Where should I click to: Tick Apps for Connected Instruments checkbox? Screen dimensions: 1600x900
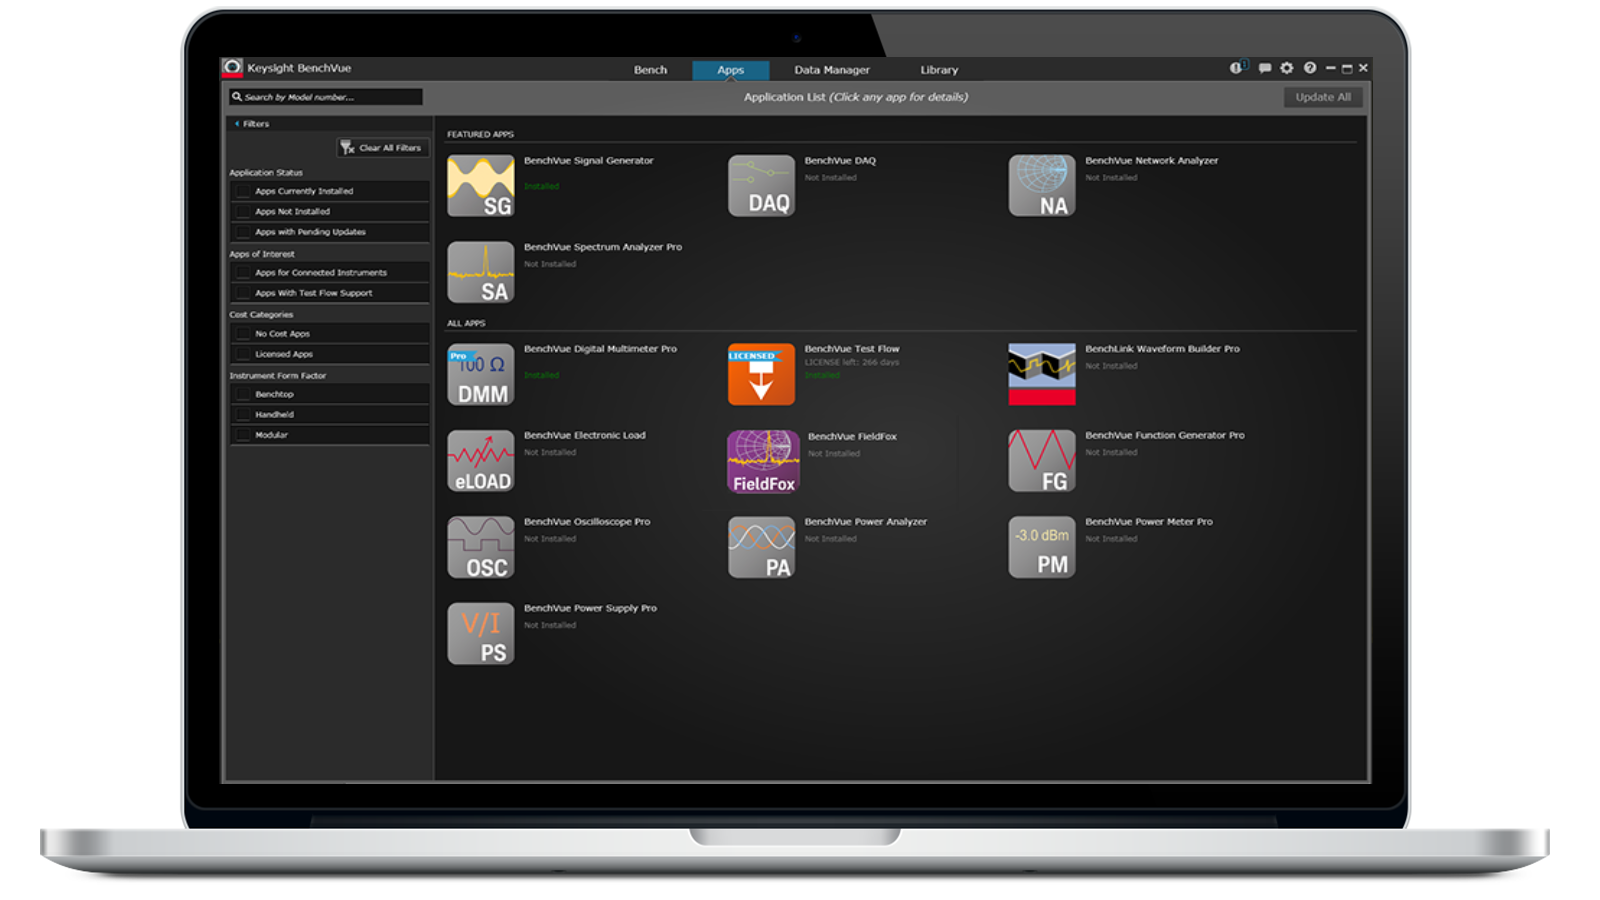[243, 273]
